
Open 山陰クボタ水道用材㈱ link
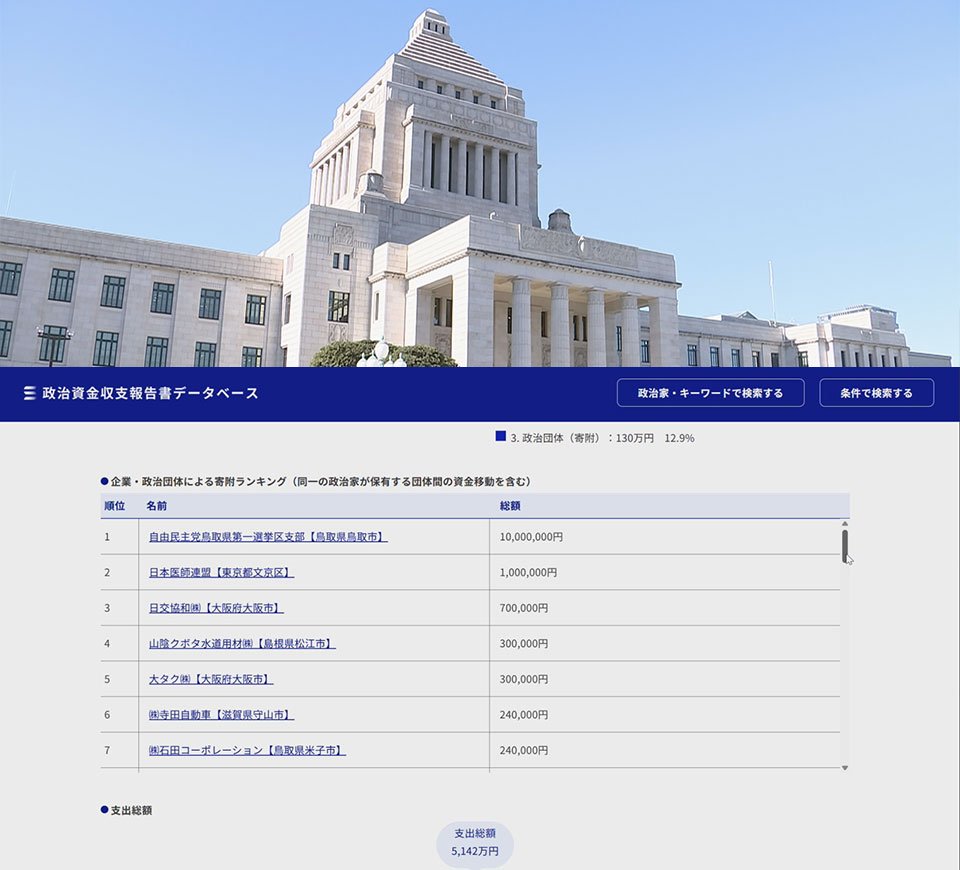click(242, 643)
